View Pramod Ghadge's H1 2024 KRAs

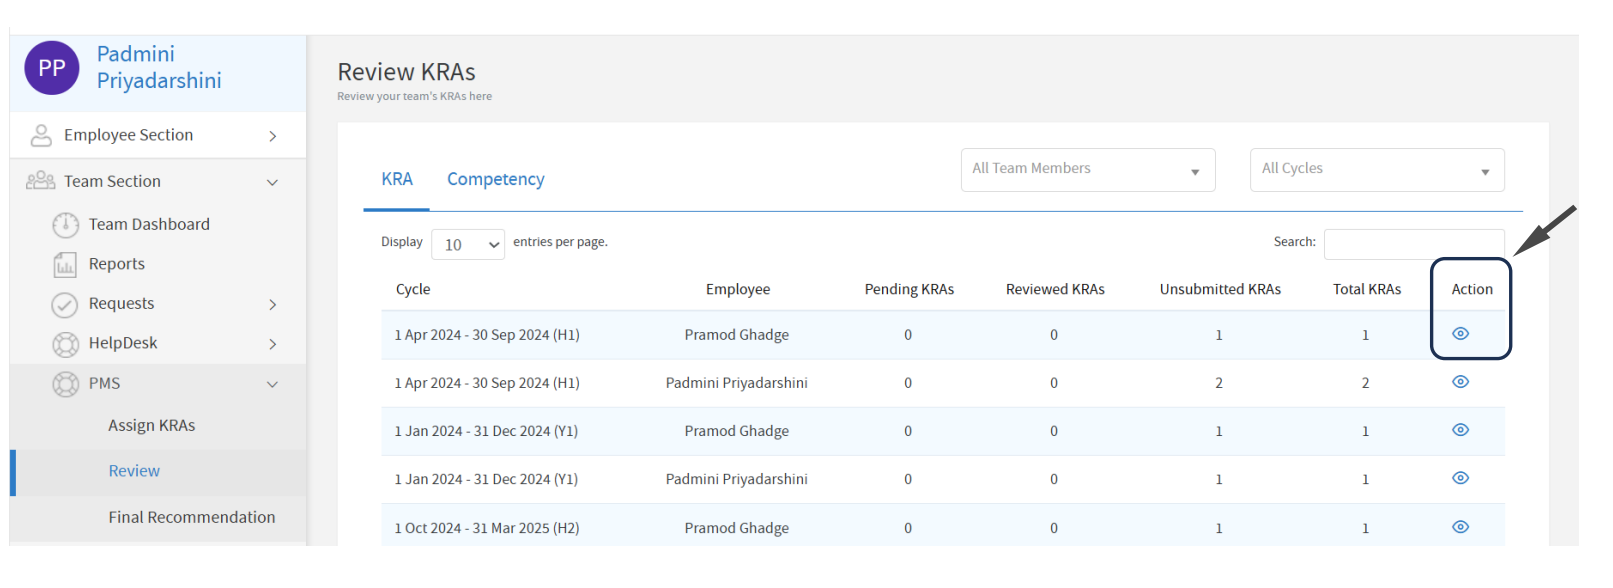[1460, 334]
